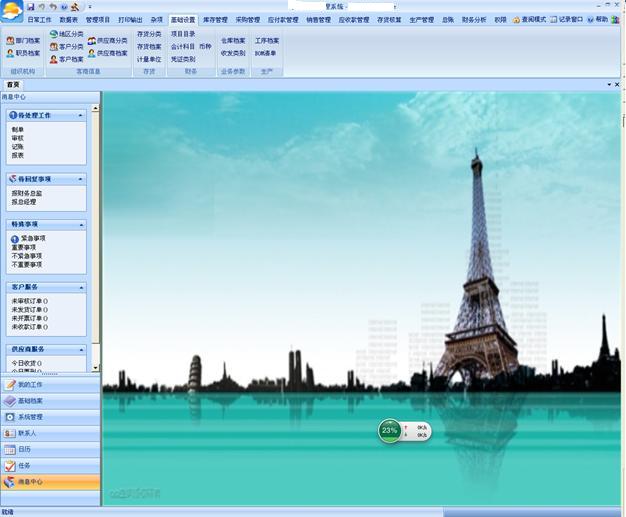Click 今日收货 under 供应商服务
Viewport: 626px width, 517px height.
click(24, 363)
